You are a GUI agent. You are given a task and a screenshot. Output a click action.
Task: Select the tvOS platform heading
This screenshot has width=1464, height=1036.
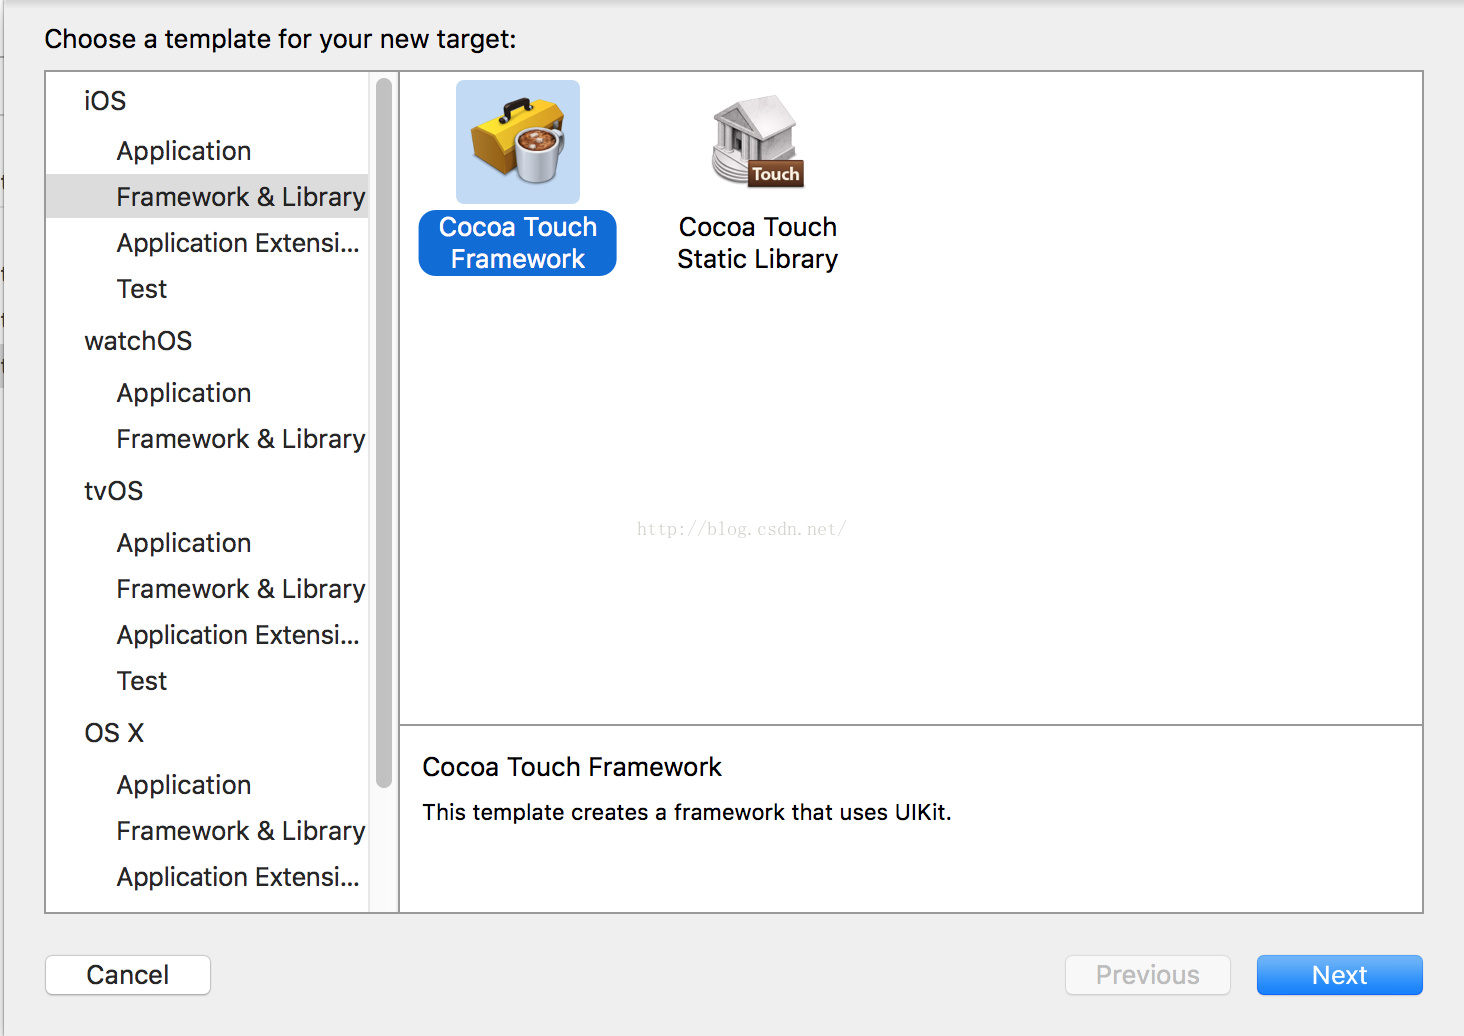click(114, 491)
